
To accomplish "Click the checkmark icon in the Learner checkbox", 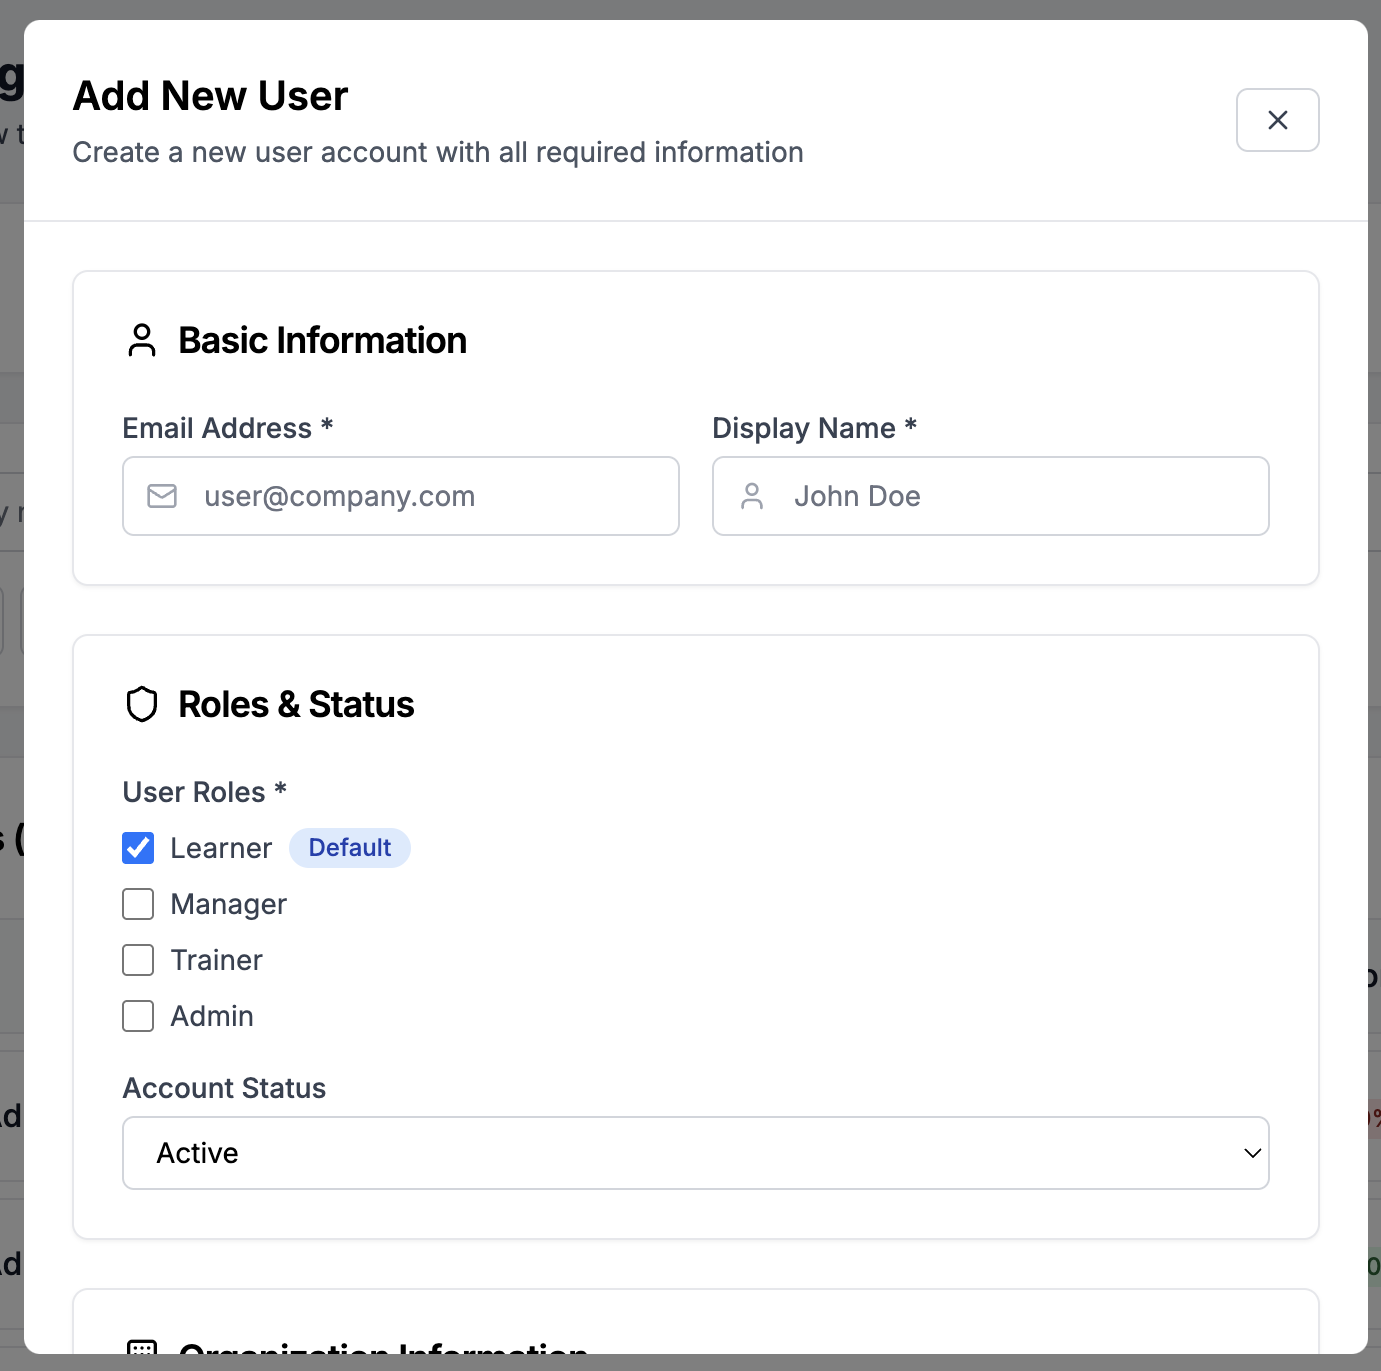I will [138, 848].
